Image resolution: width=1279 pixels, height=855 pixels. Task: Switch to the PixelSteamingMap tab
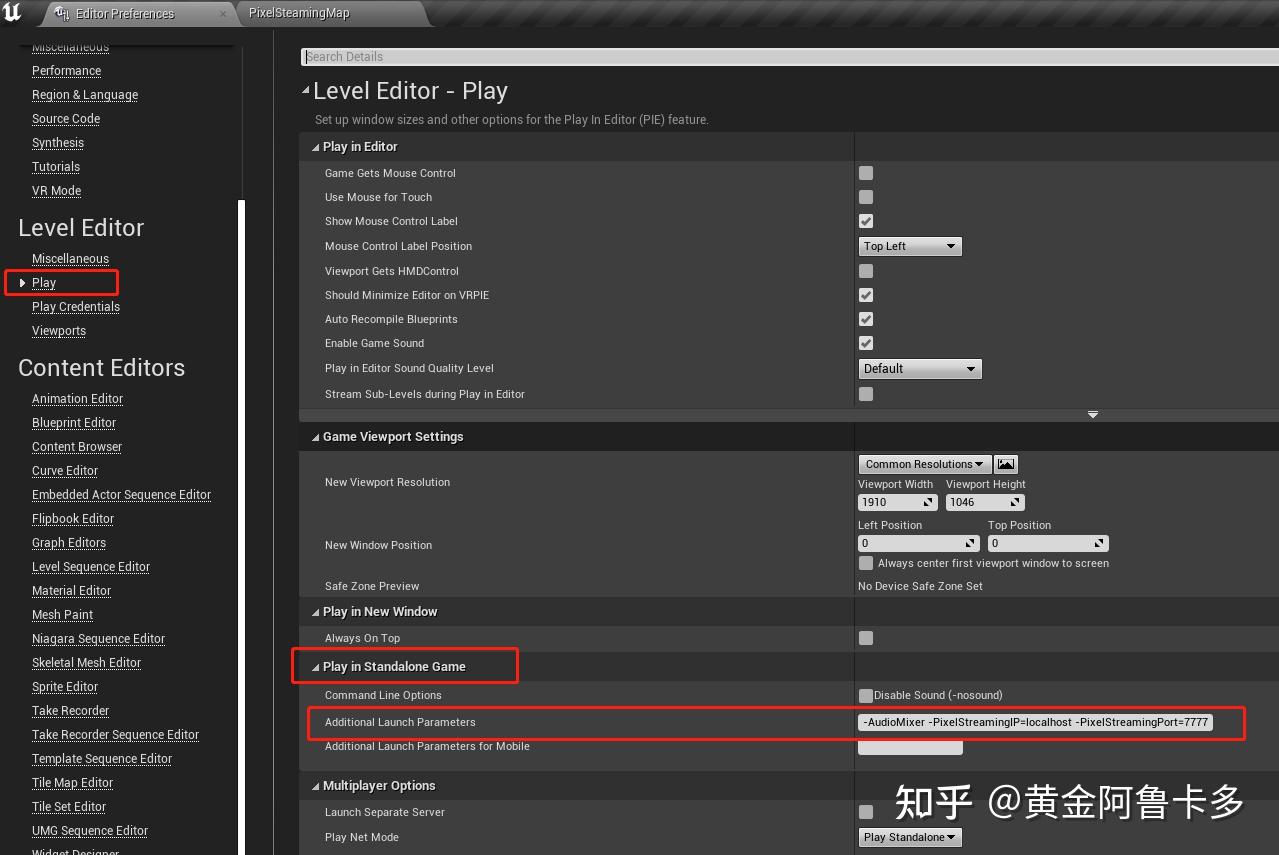pos(298,14)
